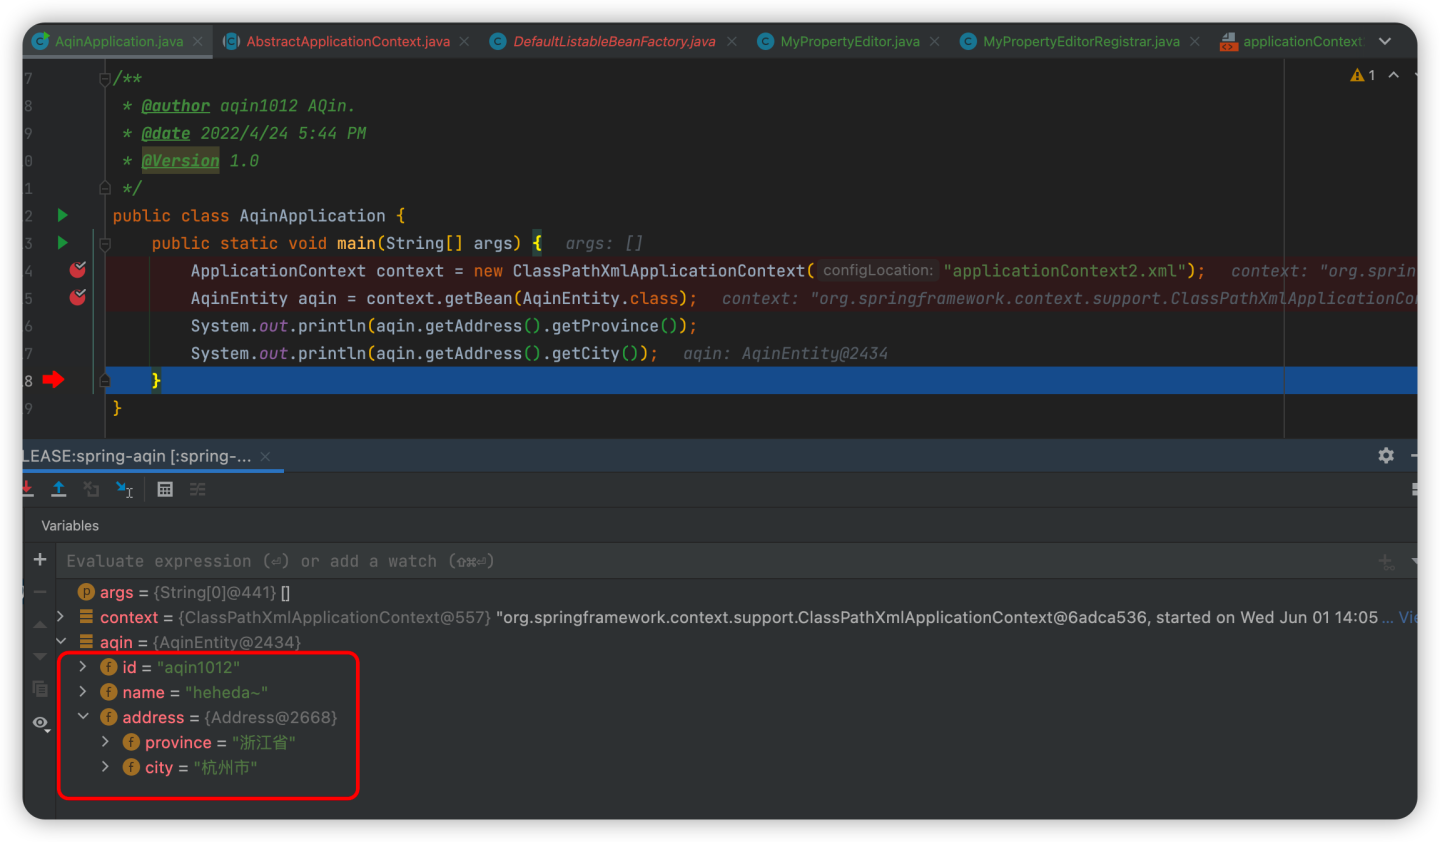Screen dimensions: 1440x842
Task: Switch to AqinApplication.java tab
Action: click(119, 41)
